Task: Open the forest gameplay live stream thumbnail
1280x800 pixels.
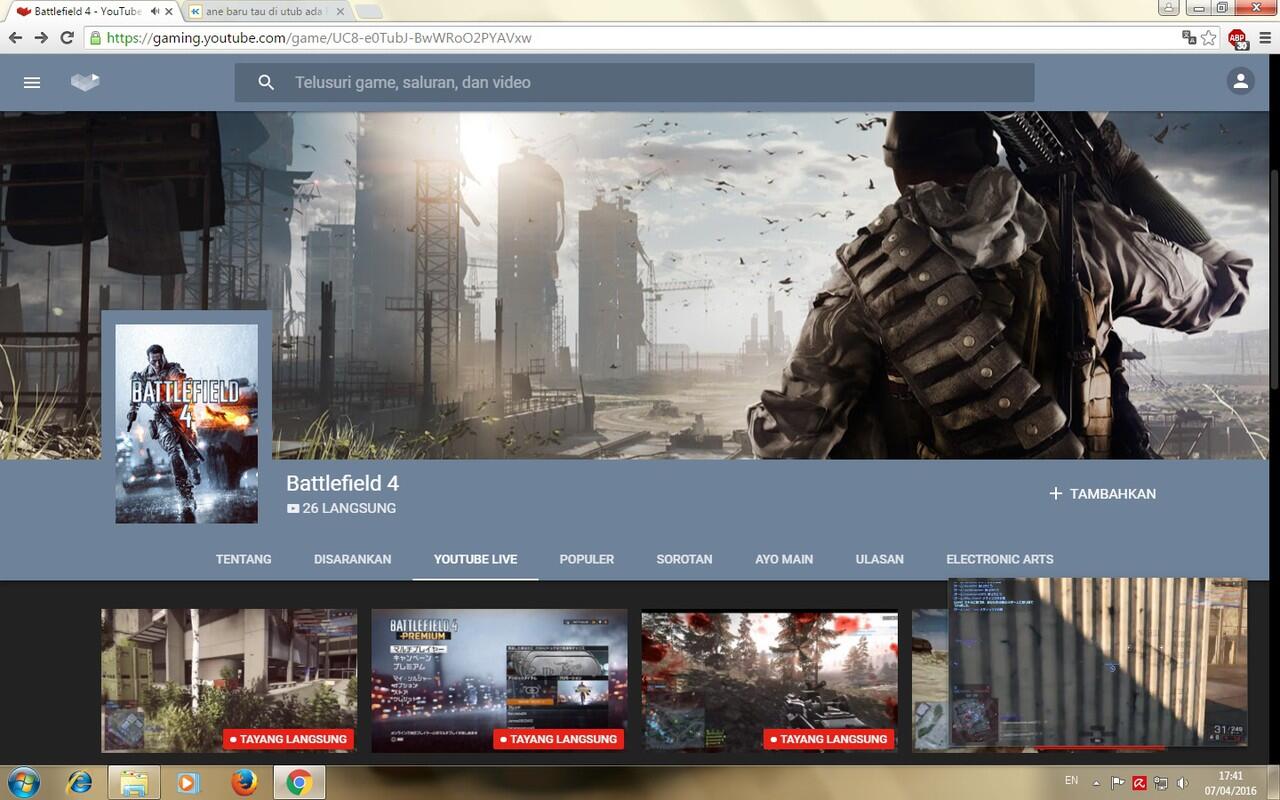Action: point(770,680)
